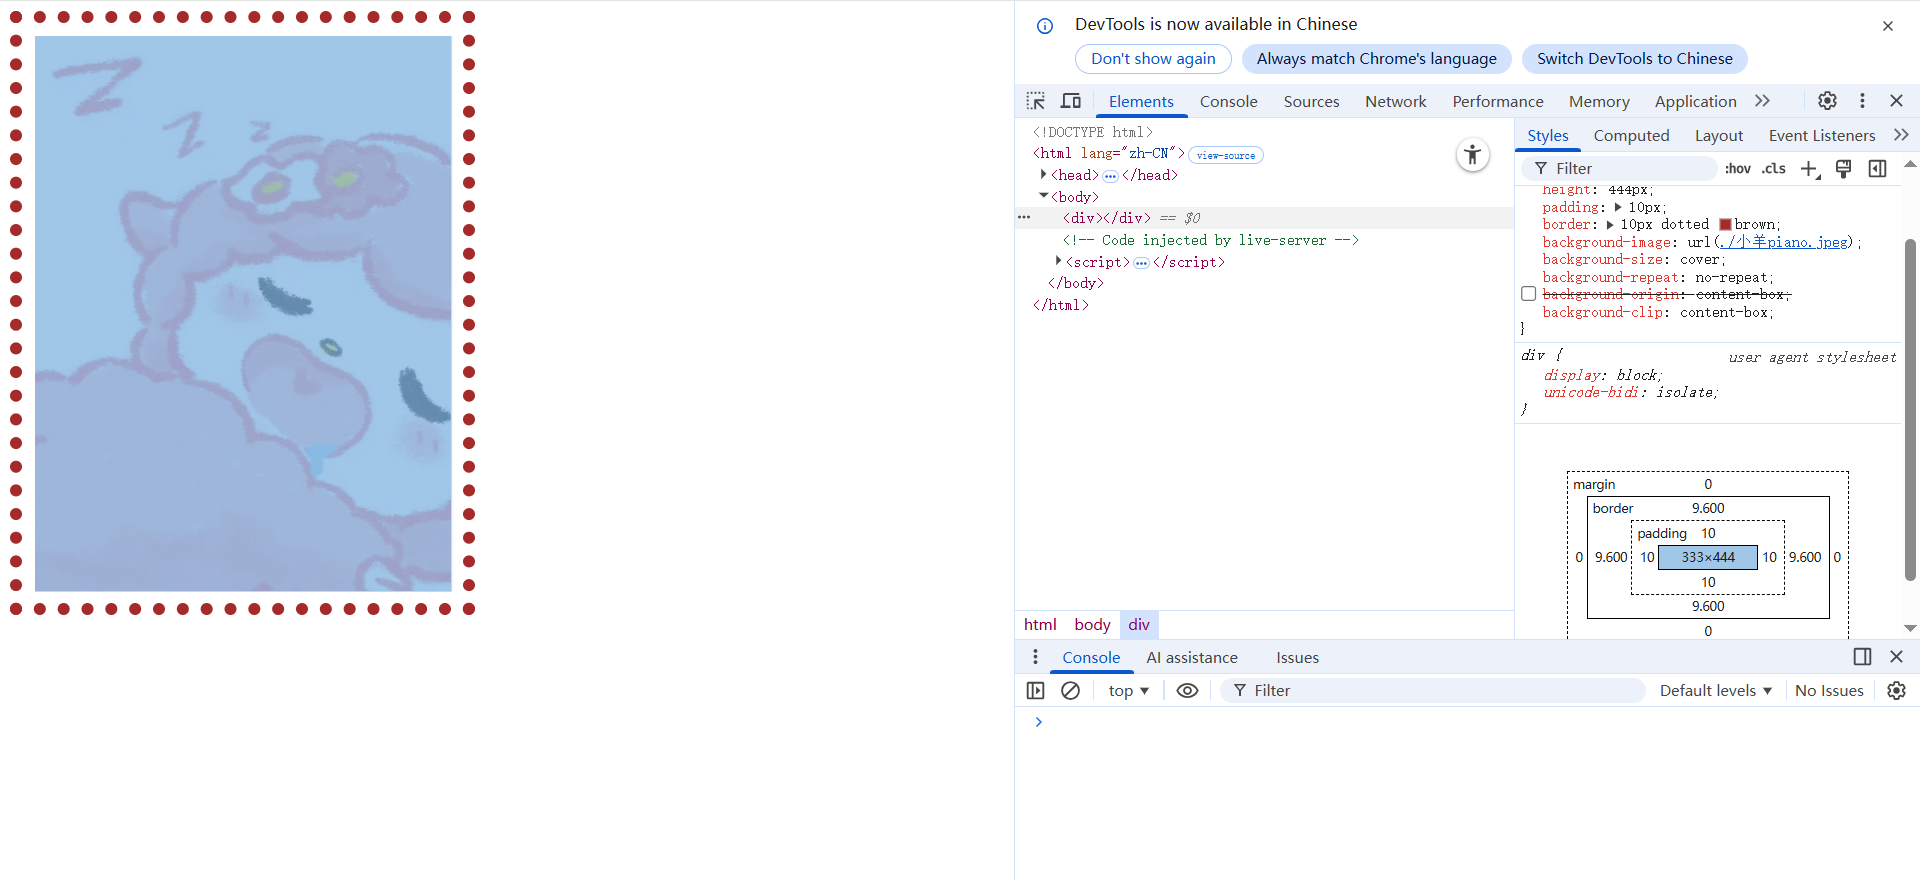Click the accessibility tree toggle icon
The height and width of the screenshot is (880, 1920).
[x=1472, y=154]
